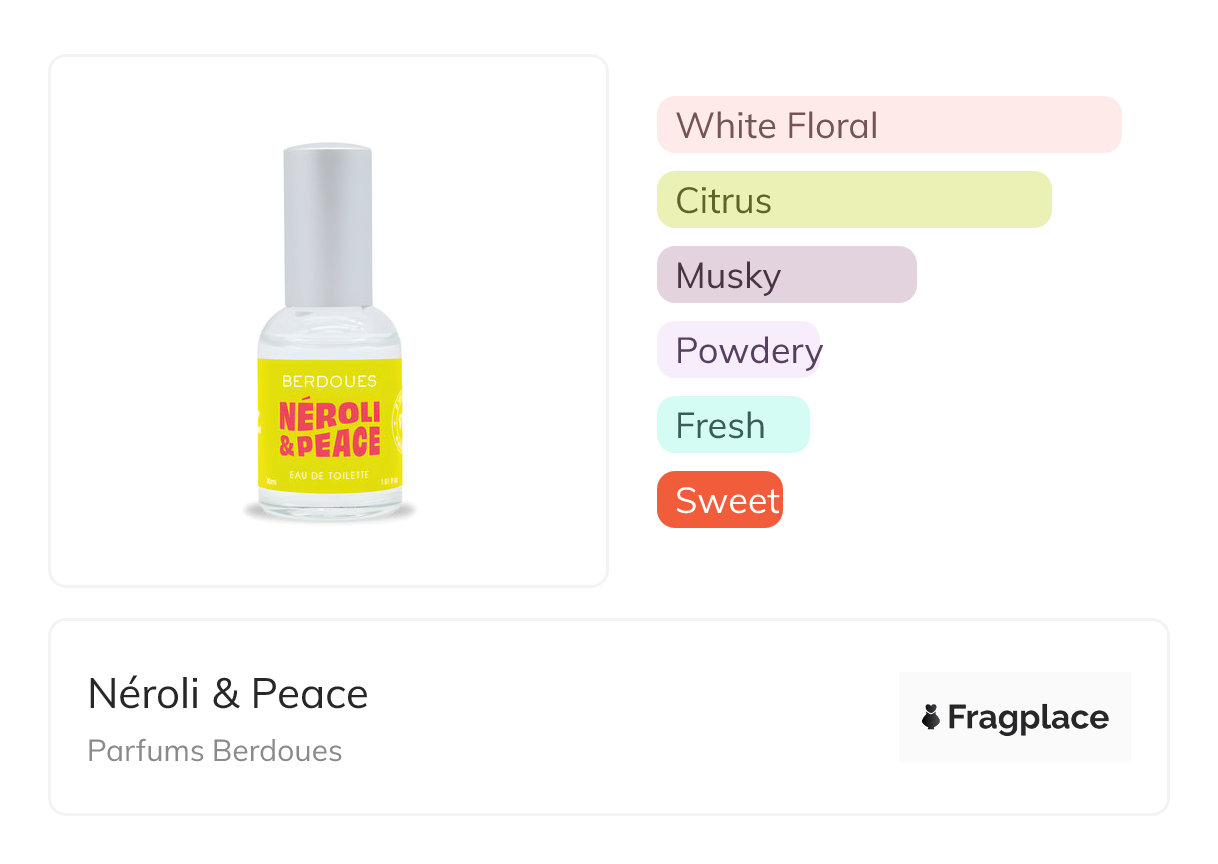This screenshot has width=1218, height=864.
Task: Click the EAU DE TOILETTE text on bottle
Action: (330, 474)
